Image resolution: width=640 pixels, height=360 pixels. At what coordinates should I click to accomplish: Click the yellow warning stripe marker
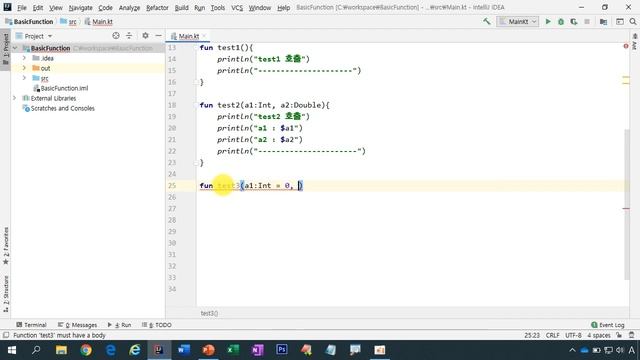626,77
